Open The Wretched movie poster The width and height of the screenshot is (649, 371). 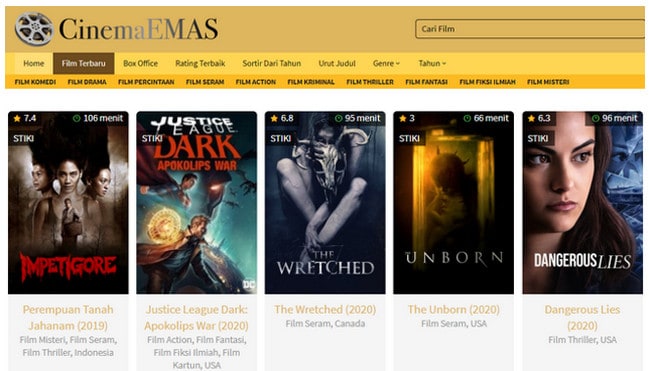pyautogui.click(x=325, y=202)
